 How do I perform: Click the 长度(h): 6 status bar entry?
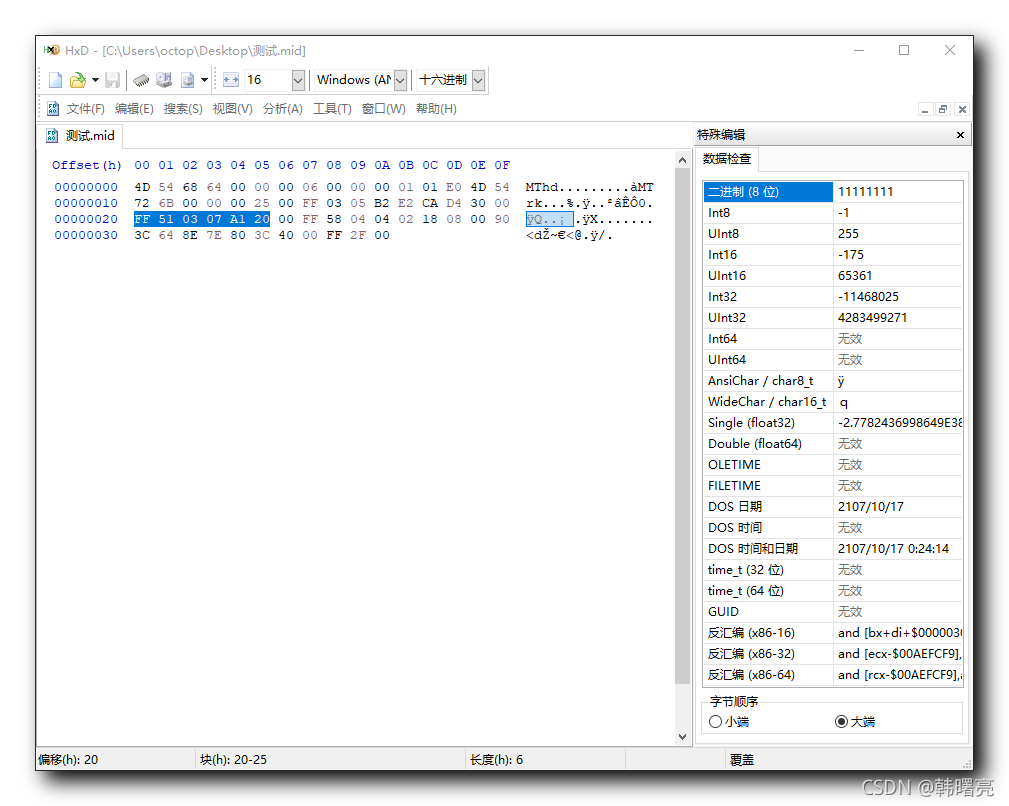pyautogui.click(x=496, y=760)
